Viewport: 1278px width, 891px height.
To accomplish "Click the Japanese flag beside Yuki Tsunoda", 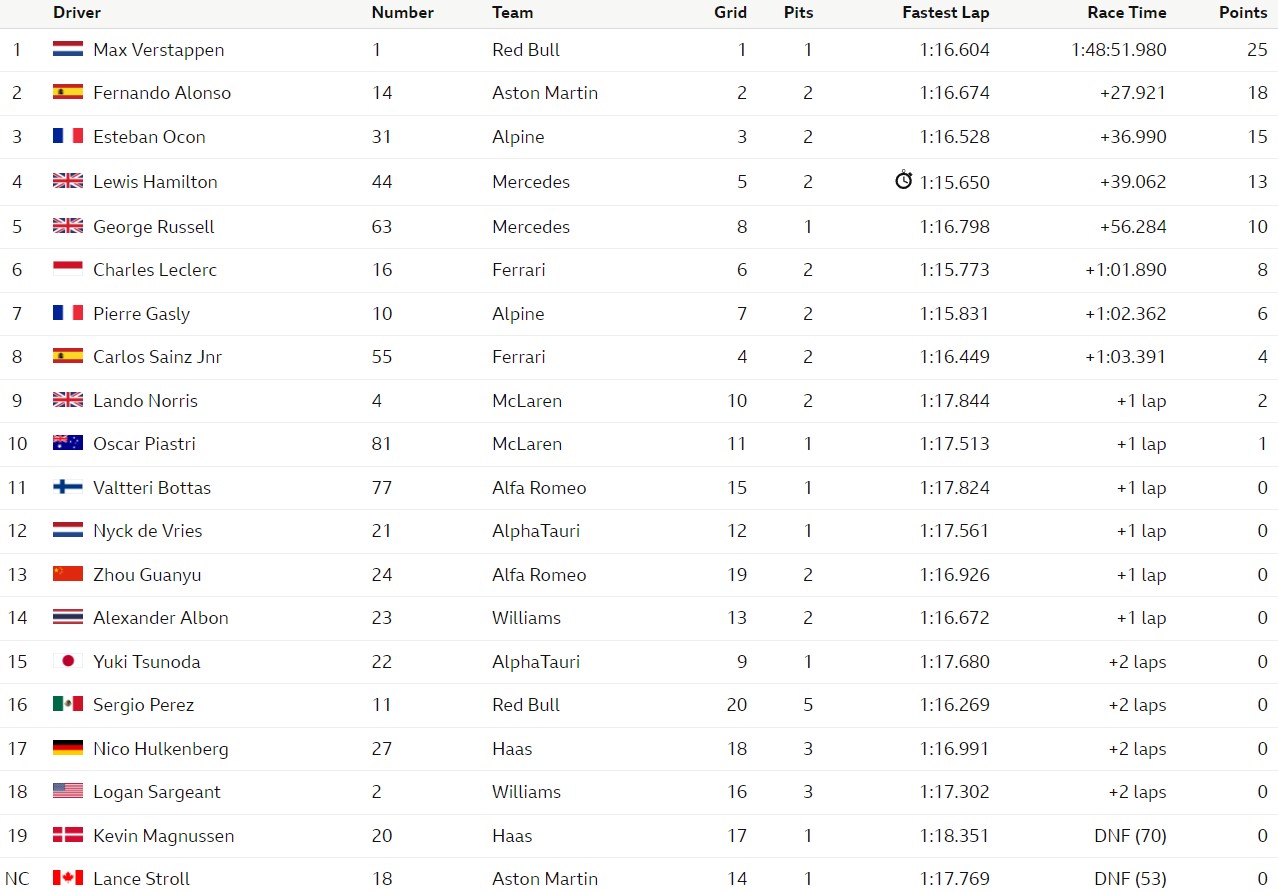I will click(68, 661).
